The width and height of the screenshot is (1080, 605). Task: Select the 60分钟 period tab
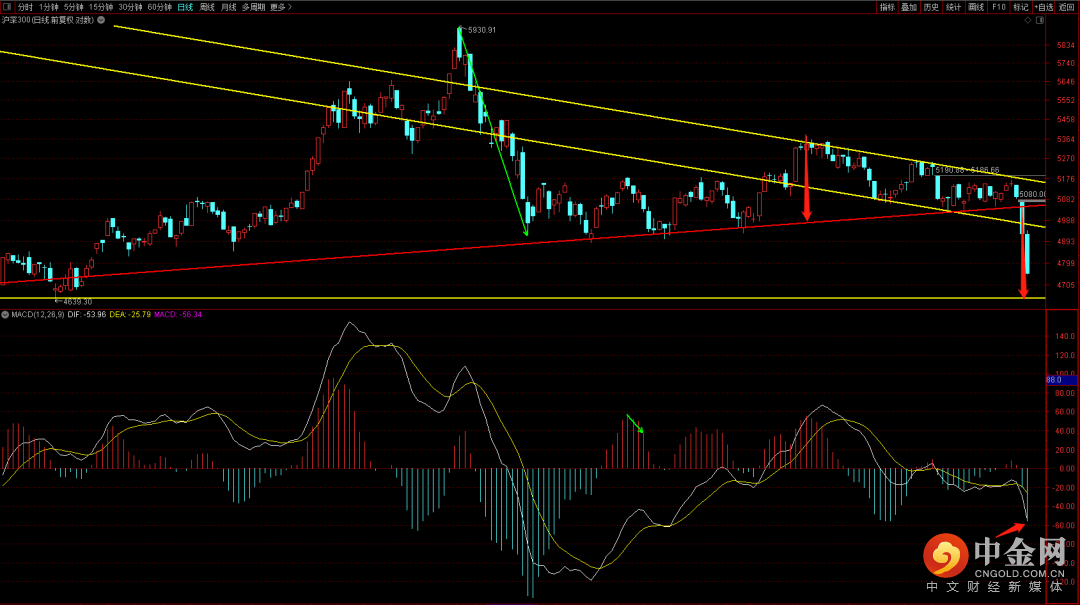(x=160, y=7)
